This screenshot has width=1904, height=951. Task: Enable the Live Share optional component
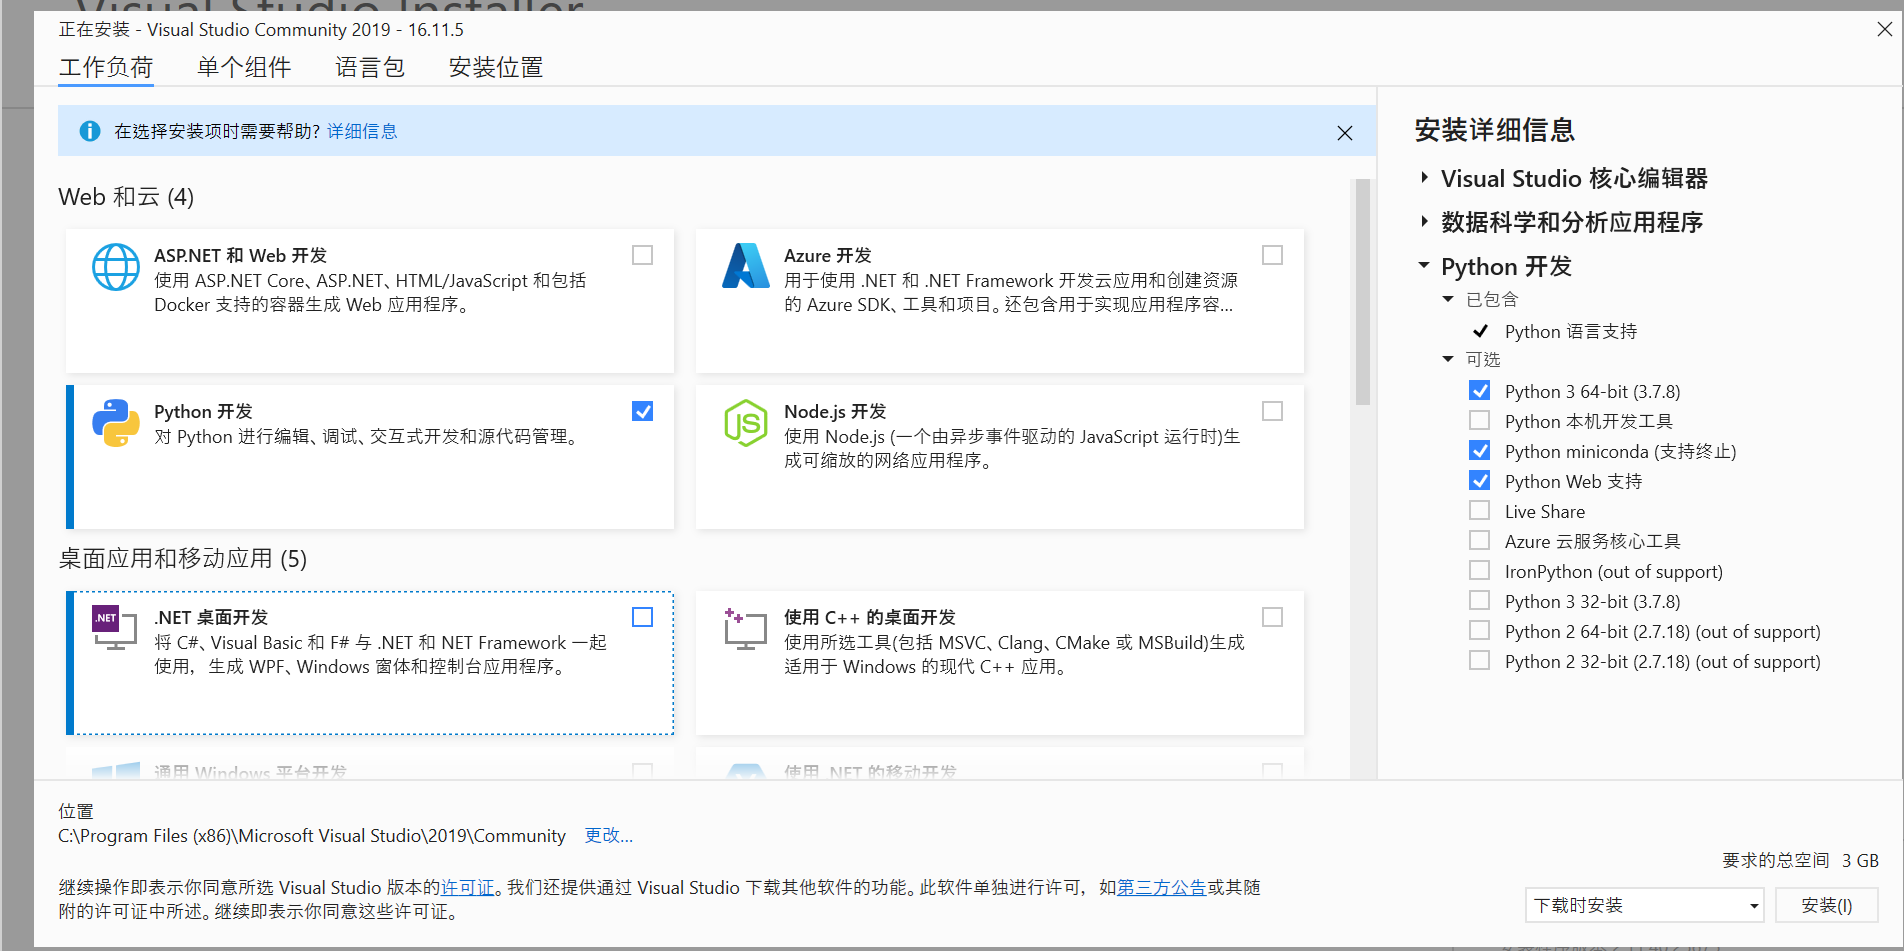[1480, 510]
